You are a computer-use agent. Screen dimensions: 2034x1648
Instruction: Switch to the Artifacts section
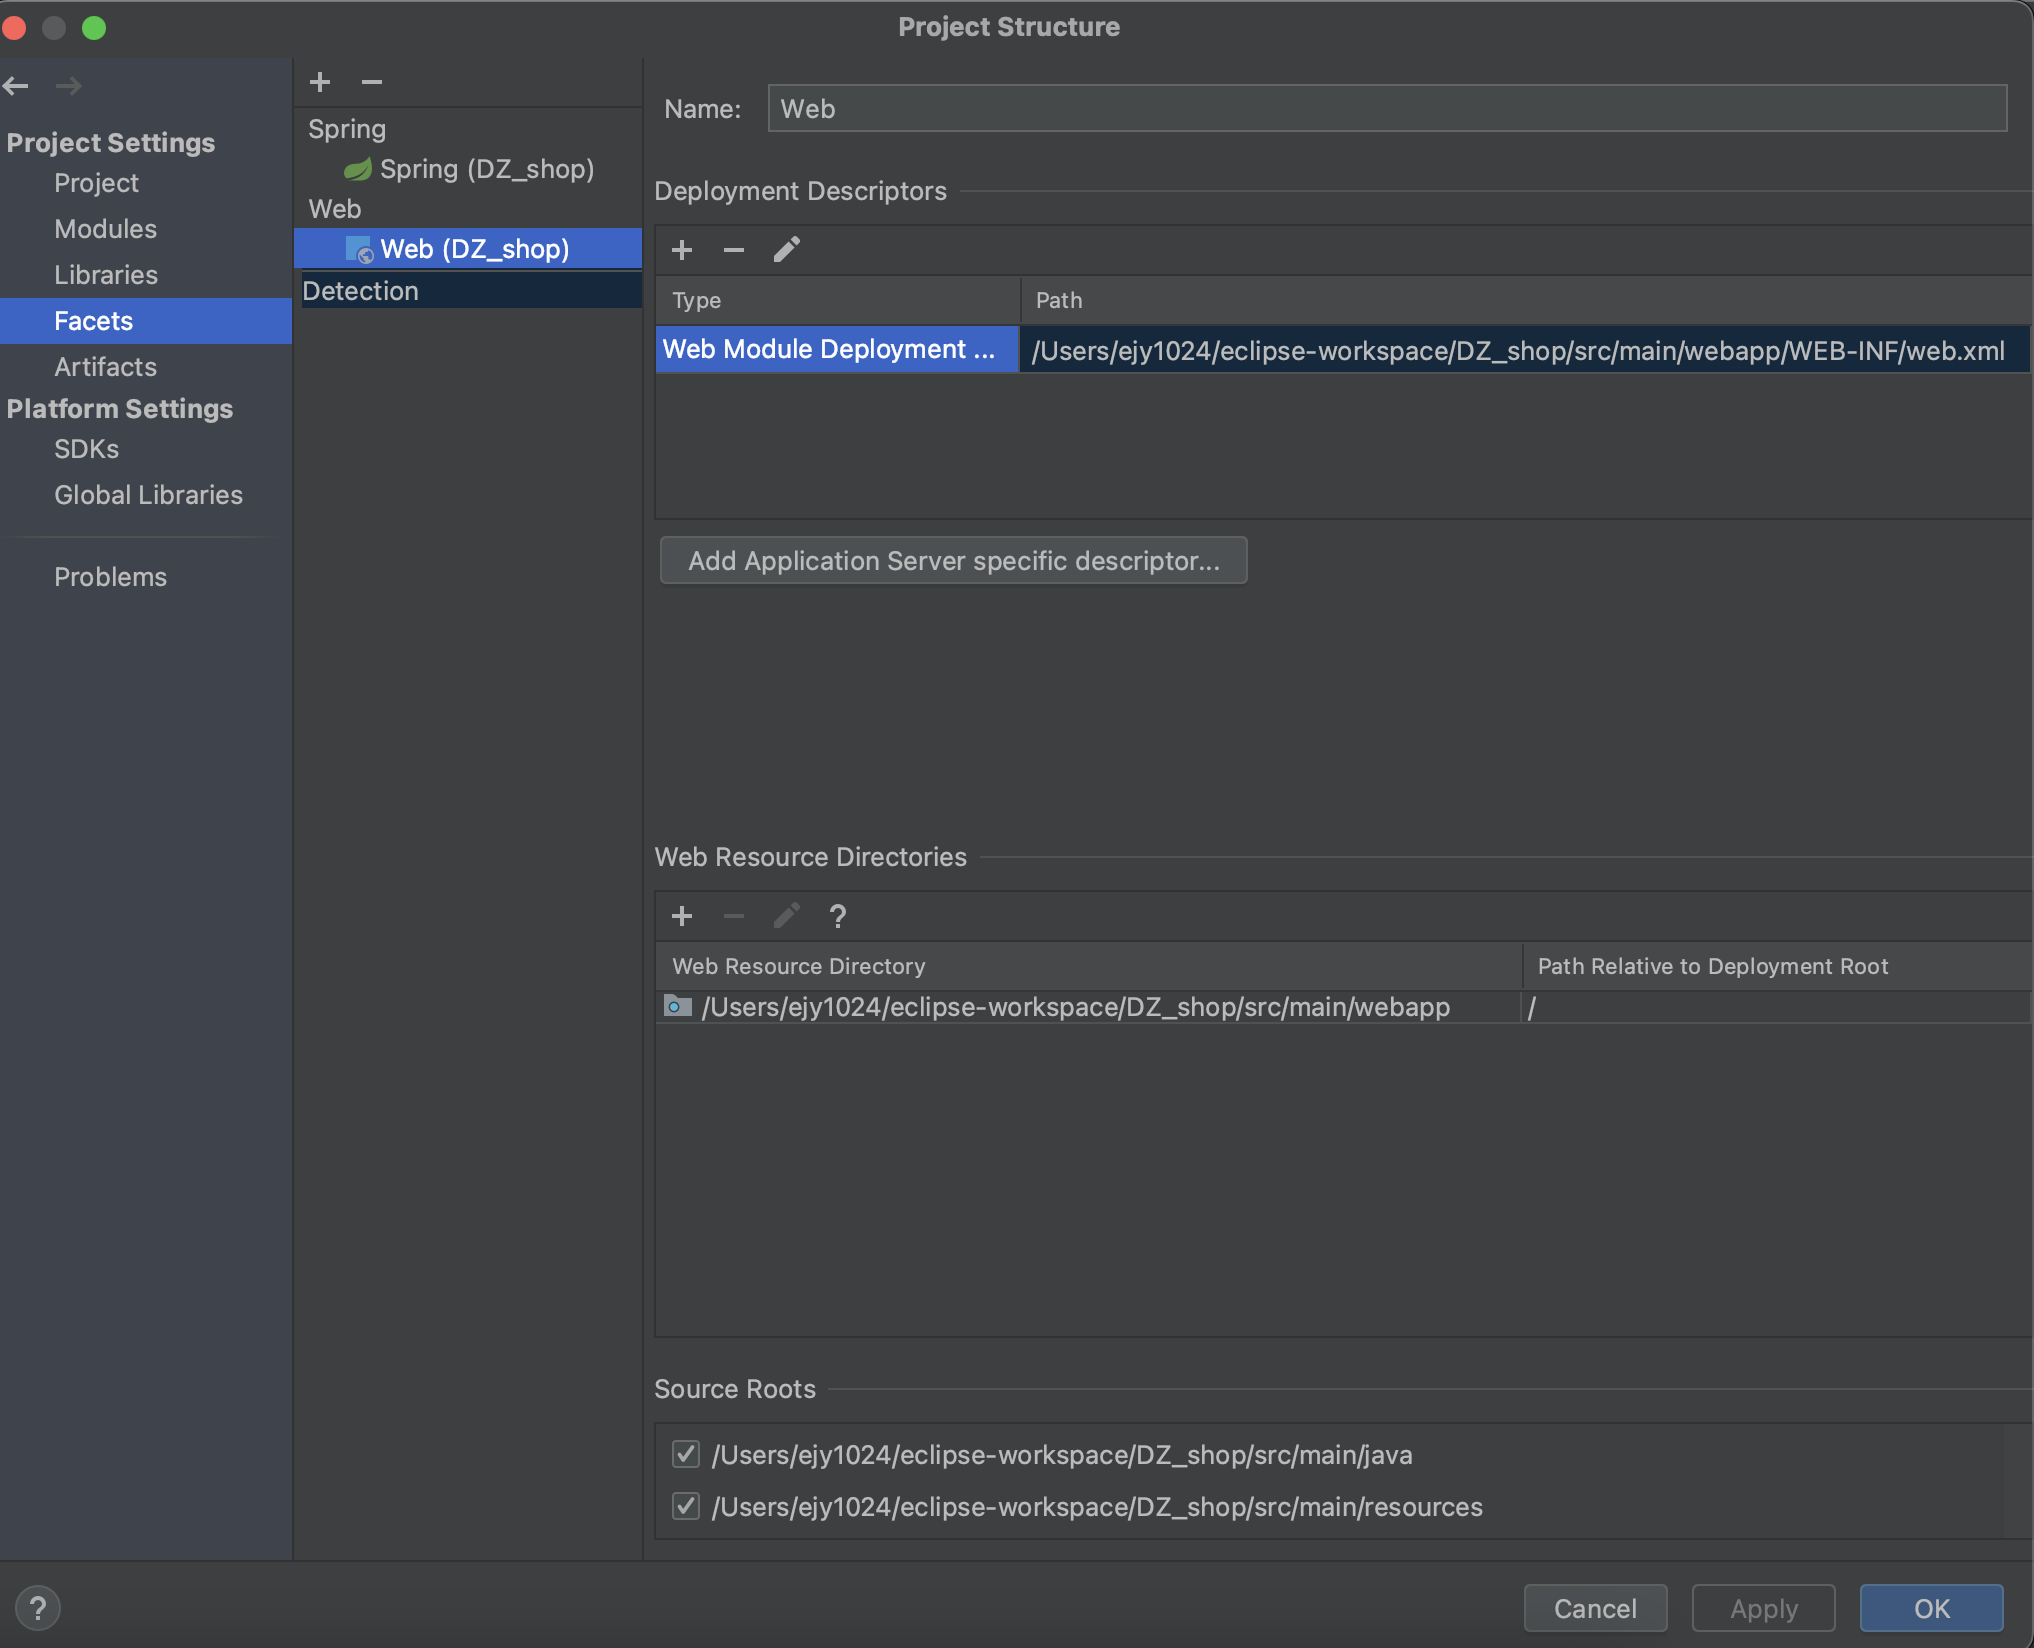coord(105,367)
